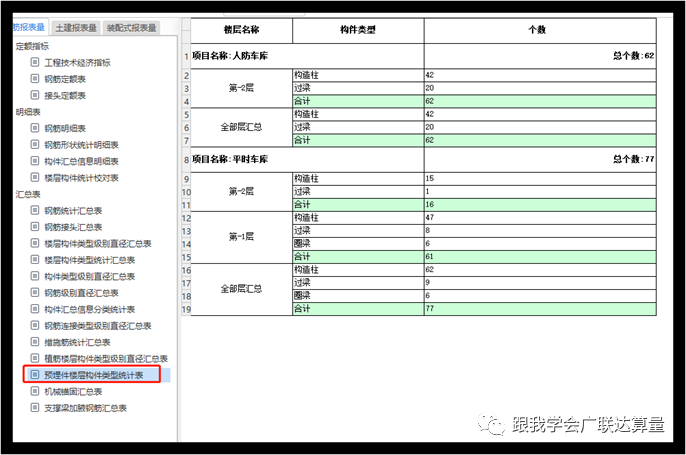The width and height of the screenshot is (686, 455).
Task: Click the 总个数:62 cell
Action: 540,56
